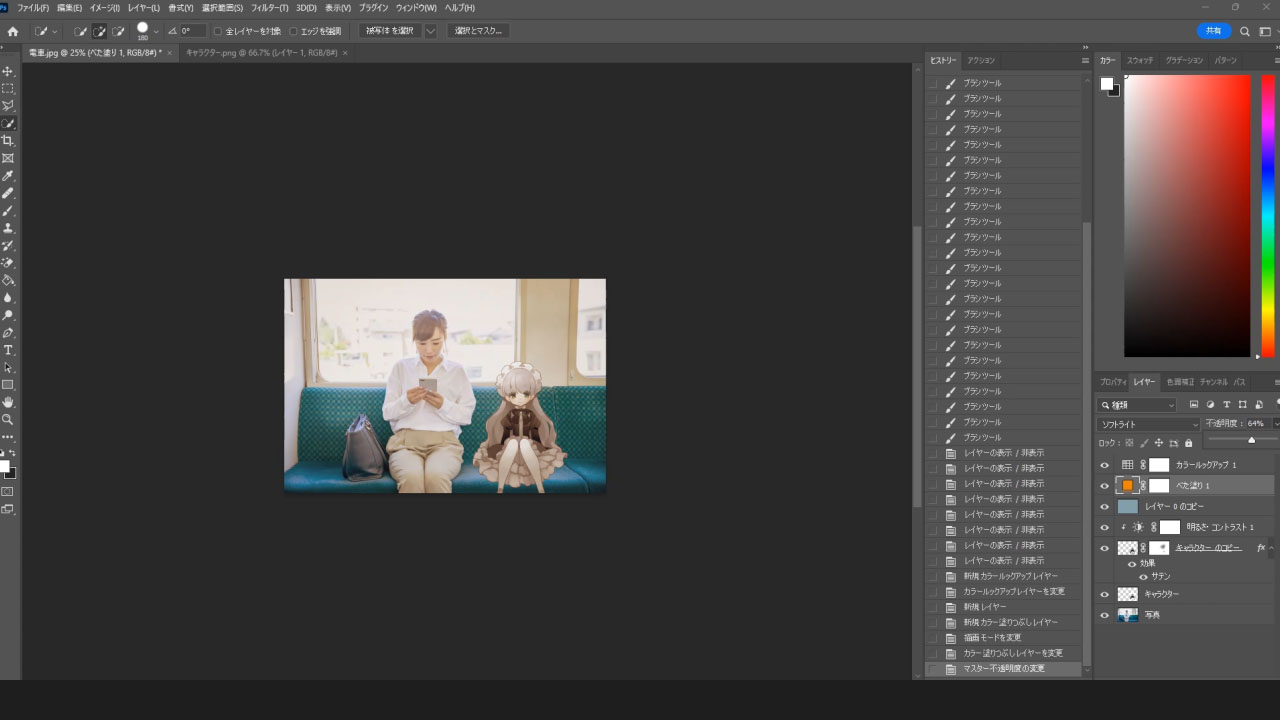Hide the べた塗り 1 layer
Viewport: 1280px width, 720px height.
(1105, 486)
